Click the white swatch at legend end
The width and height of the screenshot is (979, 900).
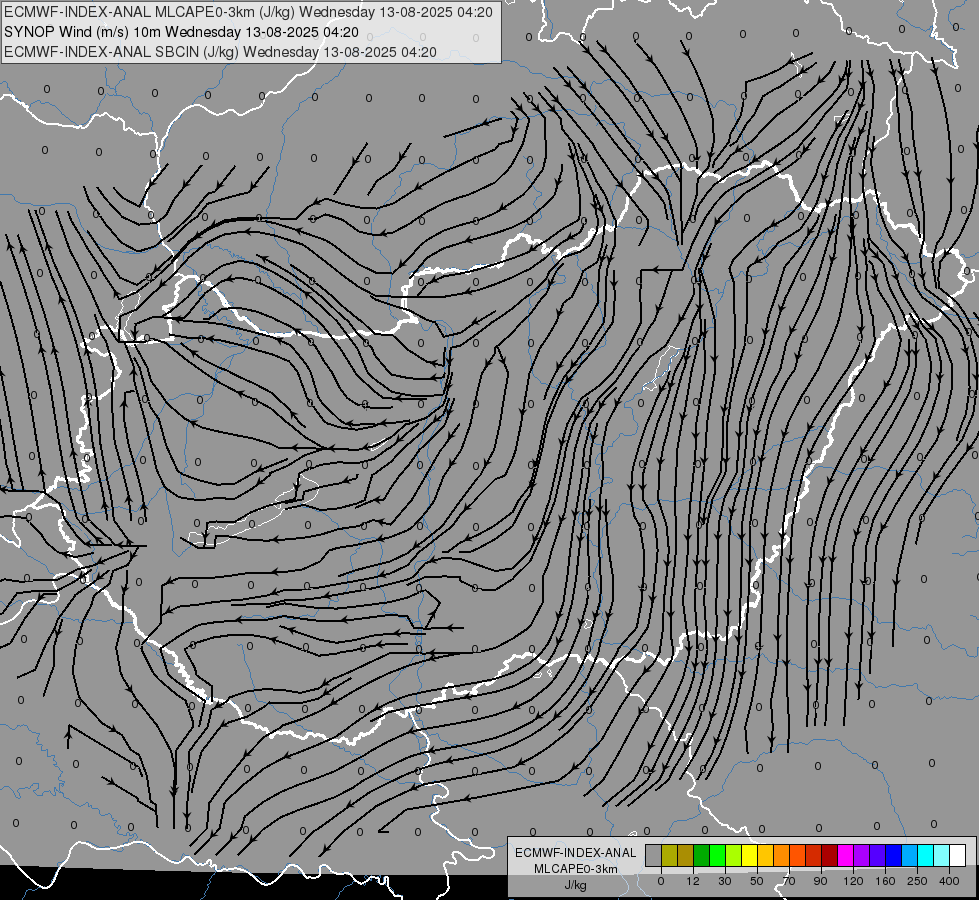click(x=957, y=855)
